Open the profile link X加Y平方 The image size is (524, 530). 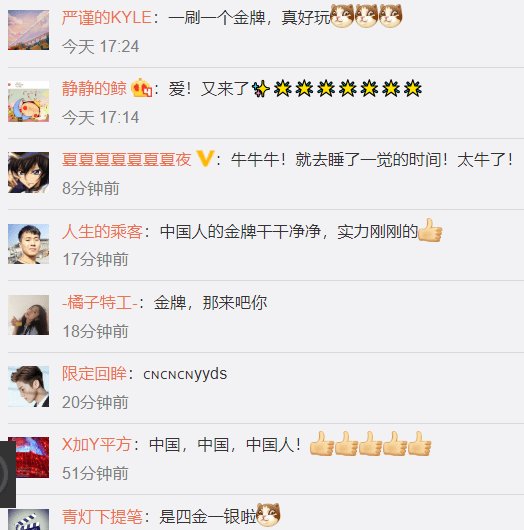click(x=96, y=445)
